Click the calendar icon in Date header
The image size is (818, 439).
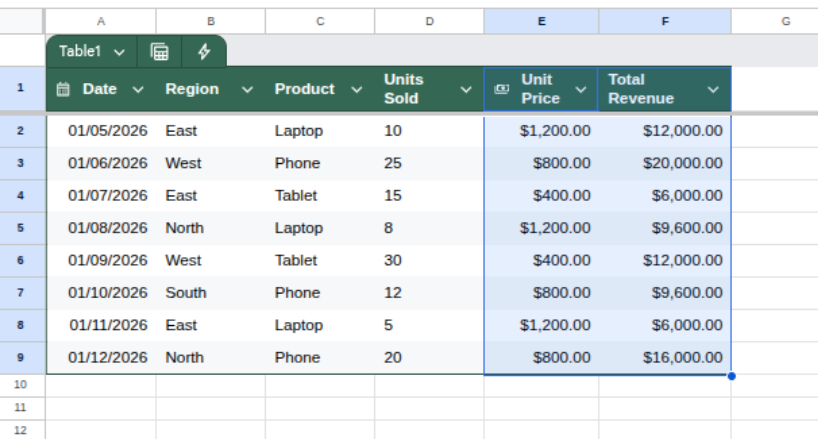pyautogui.click(x=63, y=89)
